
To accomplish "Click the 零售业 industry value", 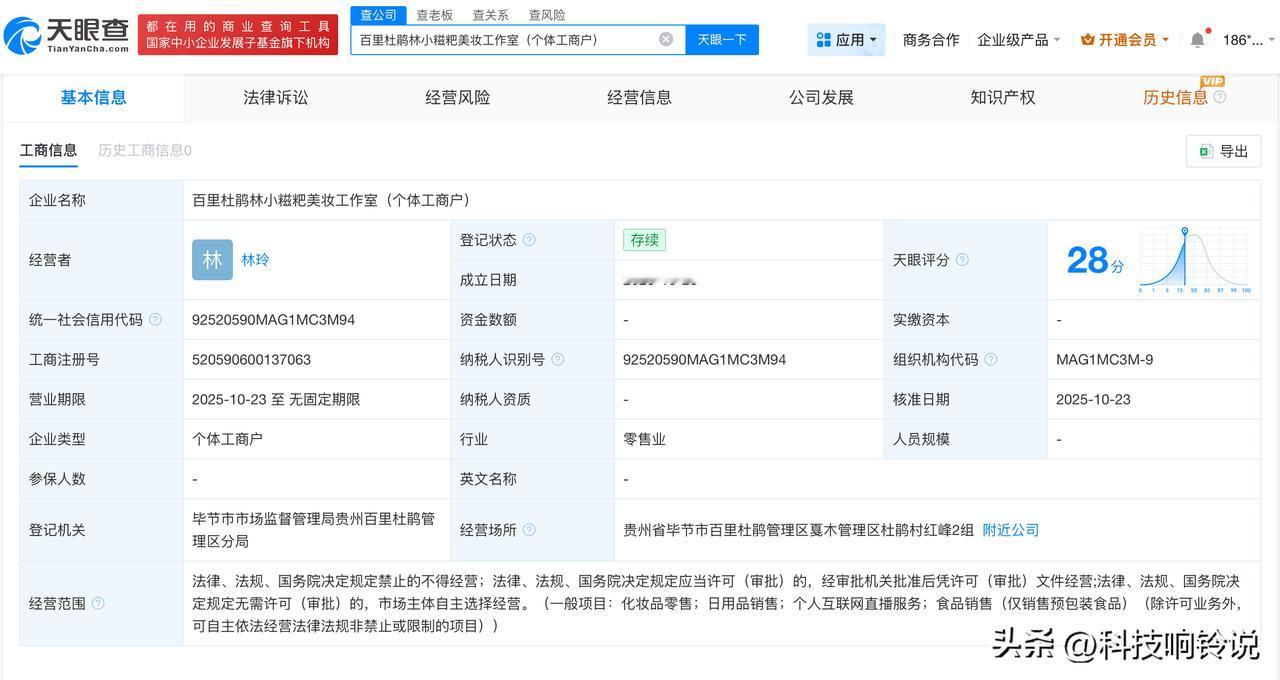I will click(645, 440).
